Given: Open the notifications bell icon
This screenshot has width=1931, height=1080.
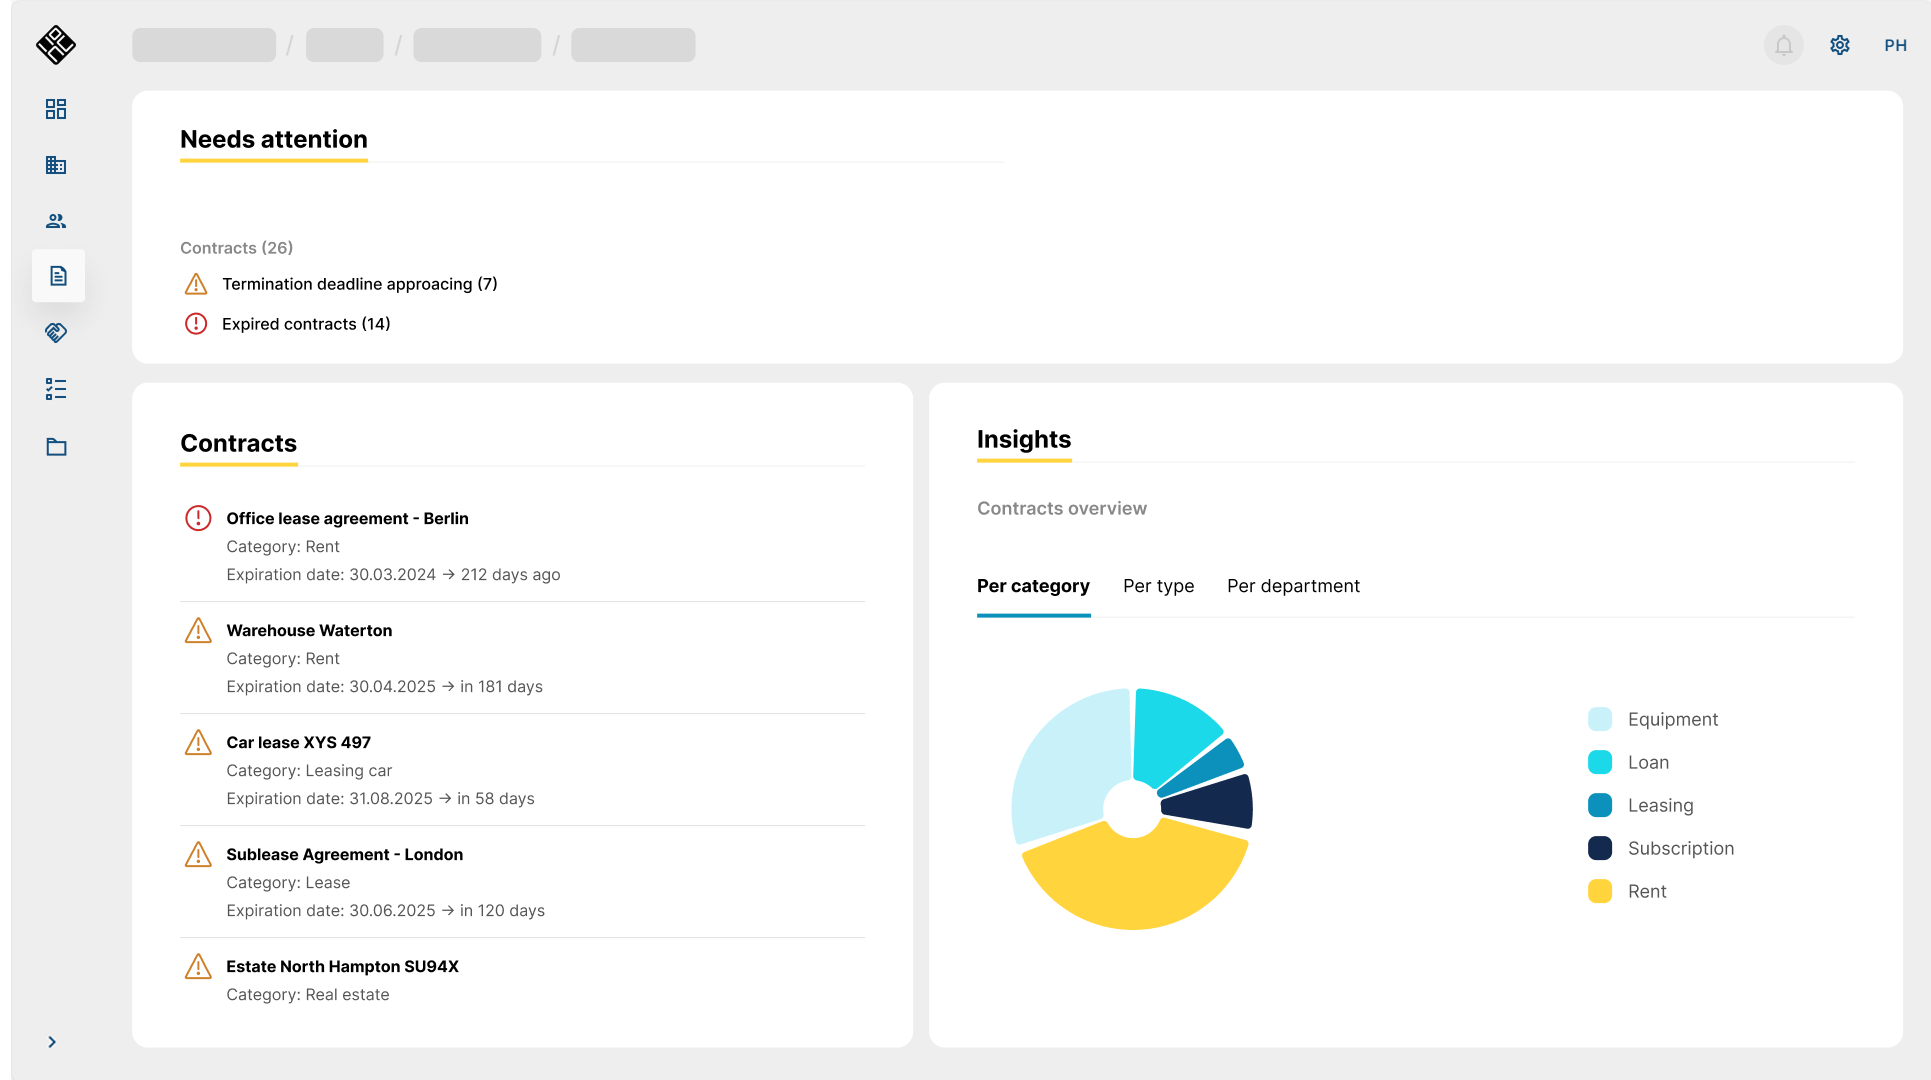Looking at the screenshot, I should pos(1783,45).
